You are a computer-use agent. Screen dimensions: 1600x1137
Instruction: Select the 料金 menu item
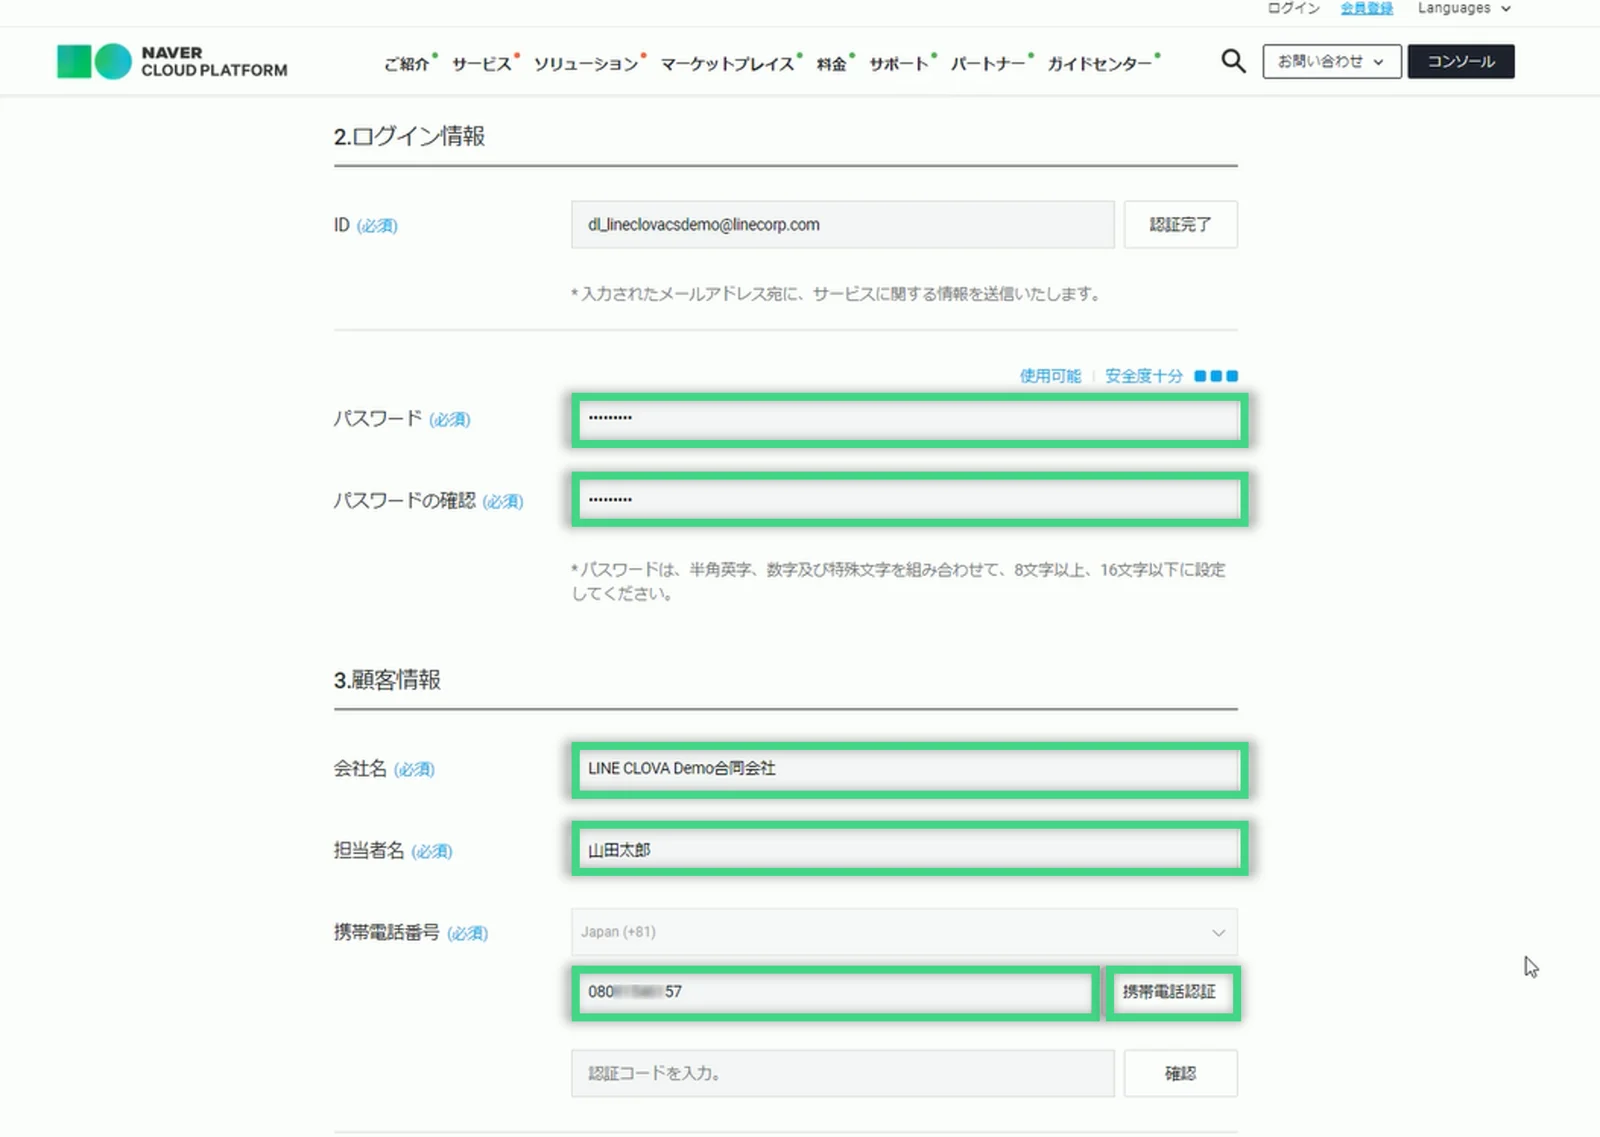pos(831,64)
